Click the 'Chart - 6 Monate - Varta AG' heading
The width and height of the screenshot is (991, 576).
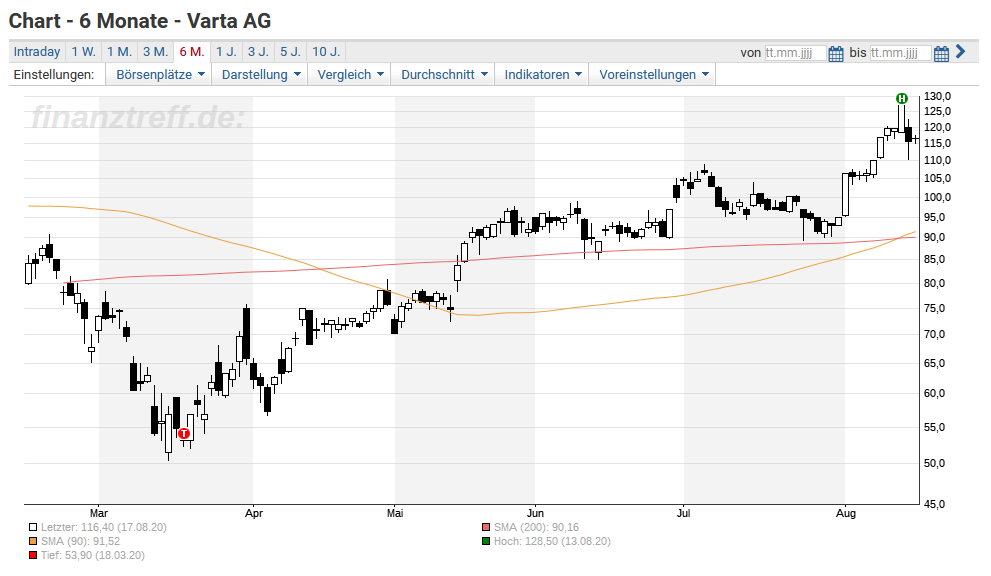point(140,21)
